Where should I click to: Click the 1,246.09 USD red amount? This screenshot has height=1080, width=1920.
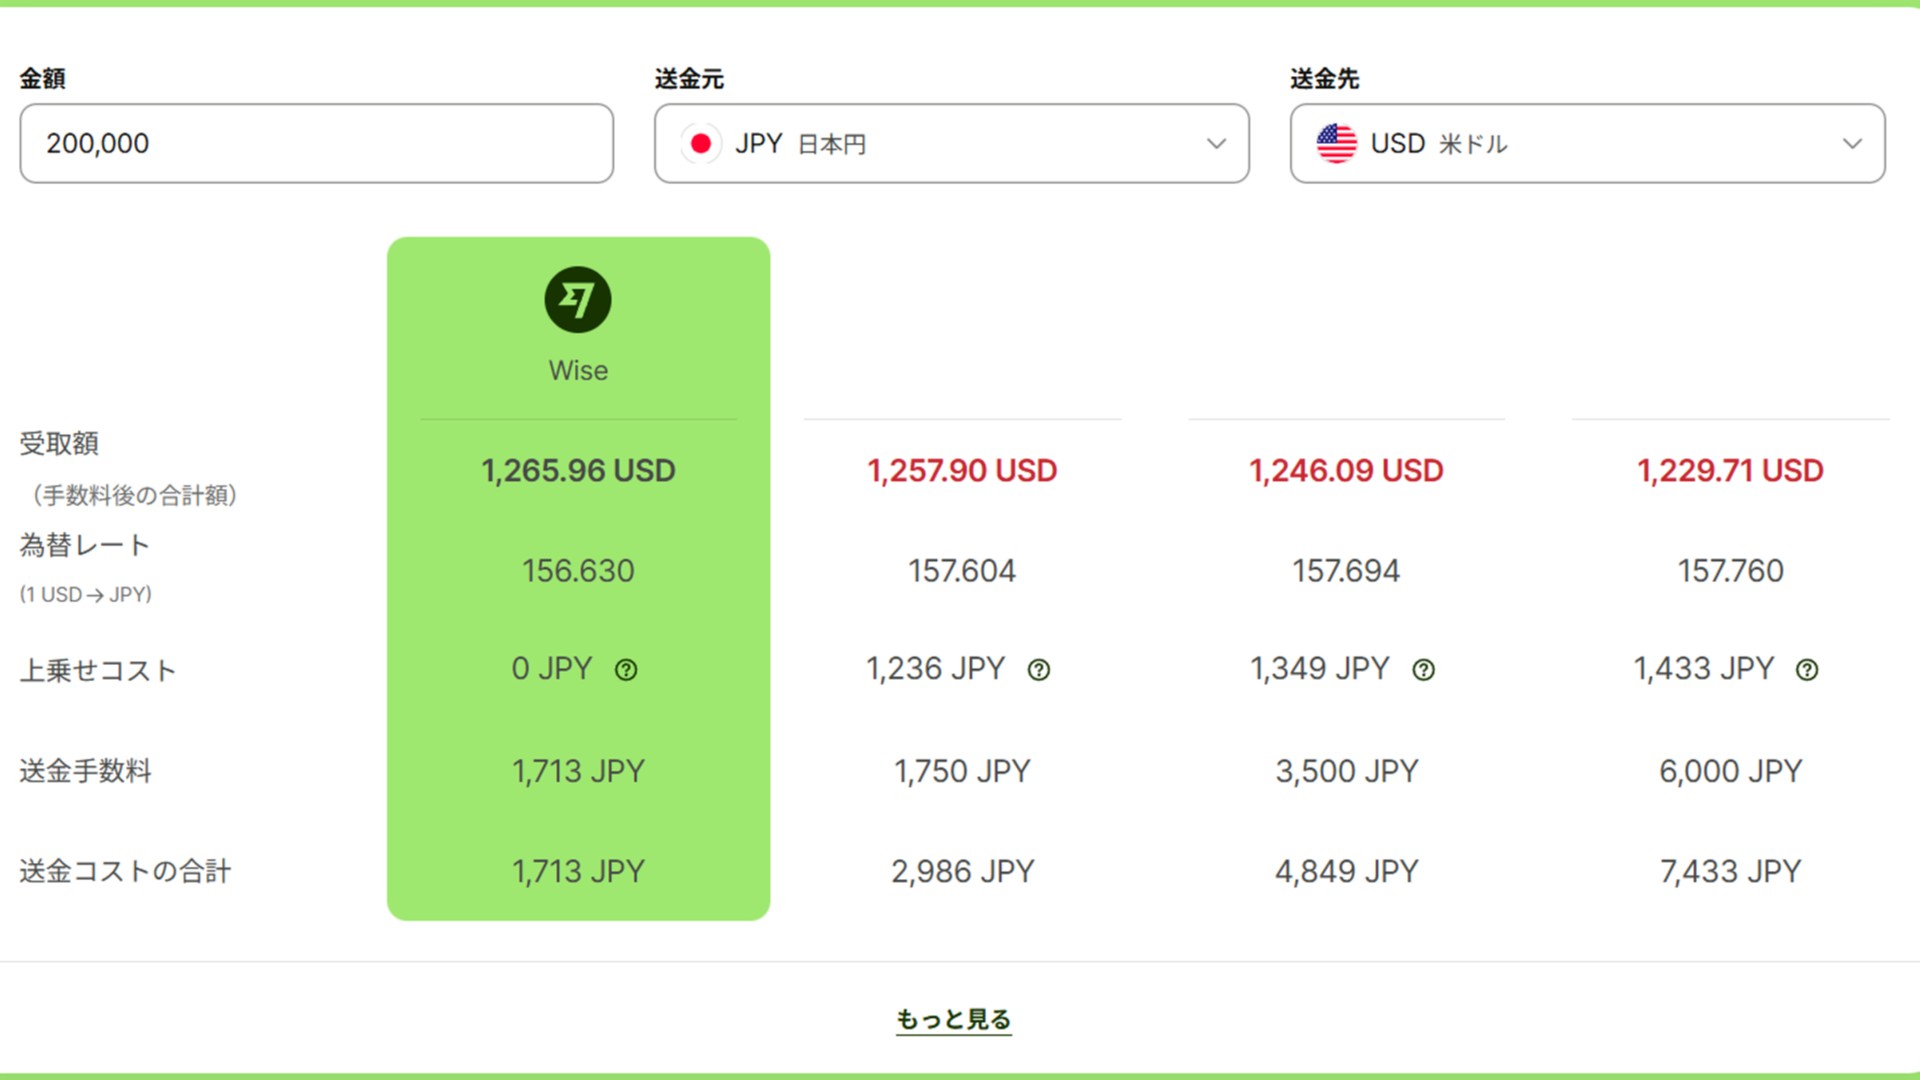tap(1346, 471)
